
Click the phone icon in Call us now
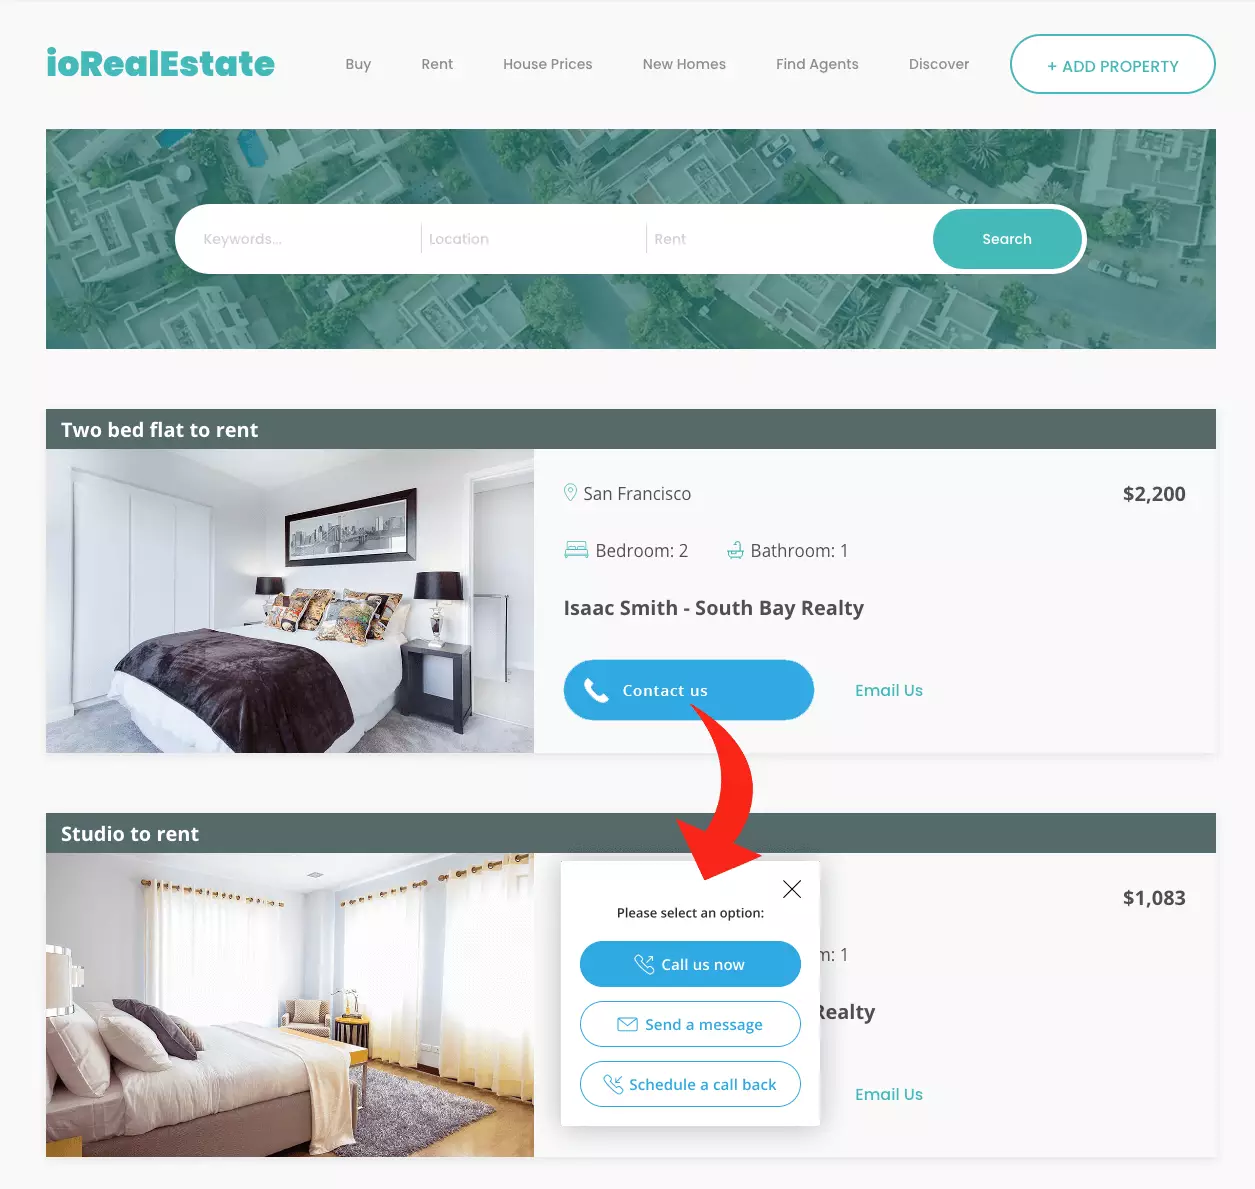point(645,964)
